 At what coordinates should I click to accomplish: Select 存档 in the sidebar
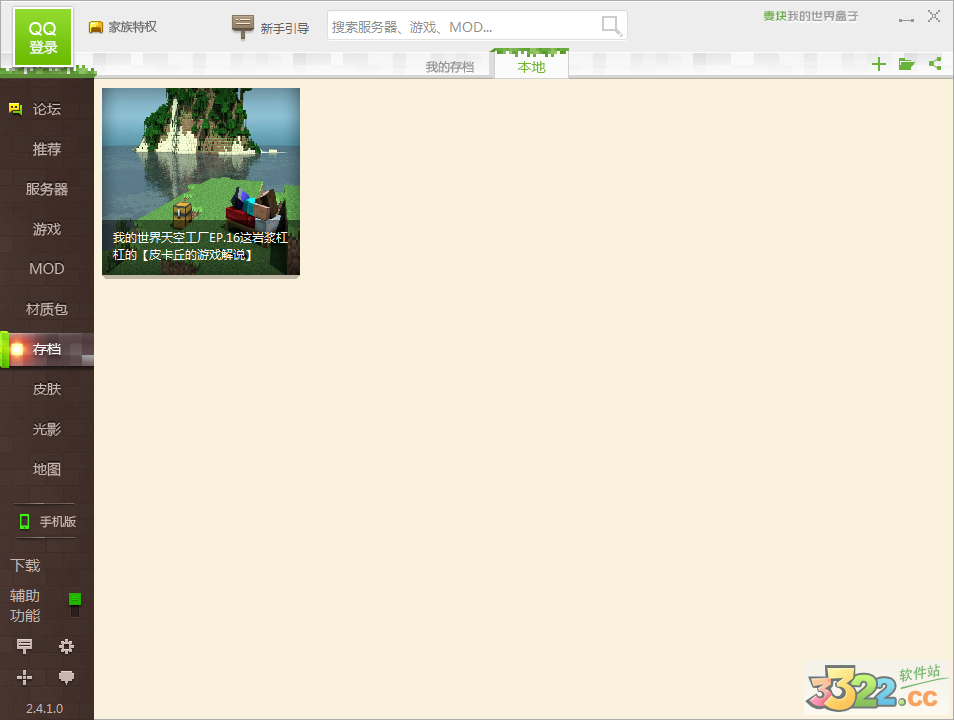click(x=47, y=349)
